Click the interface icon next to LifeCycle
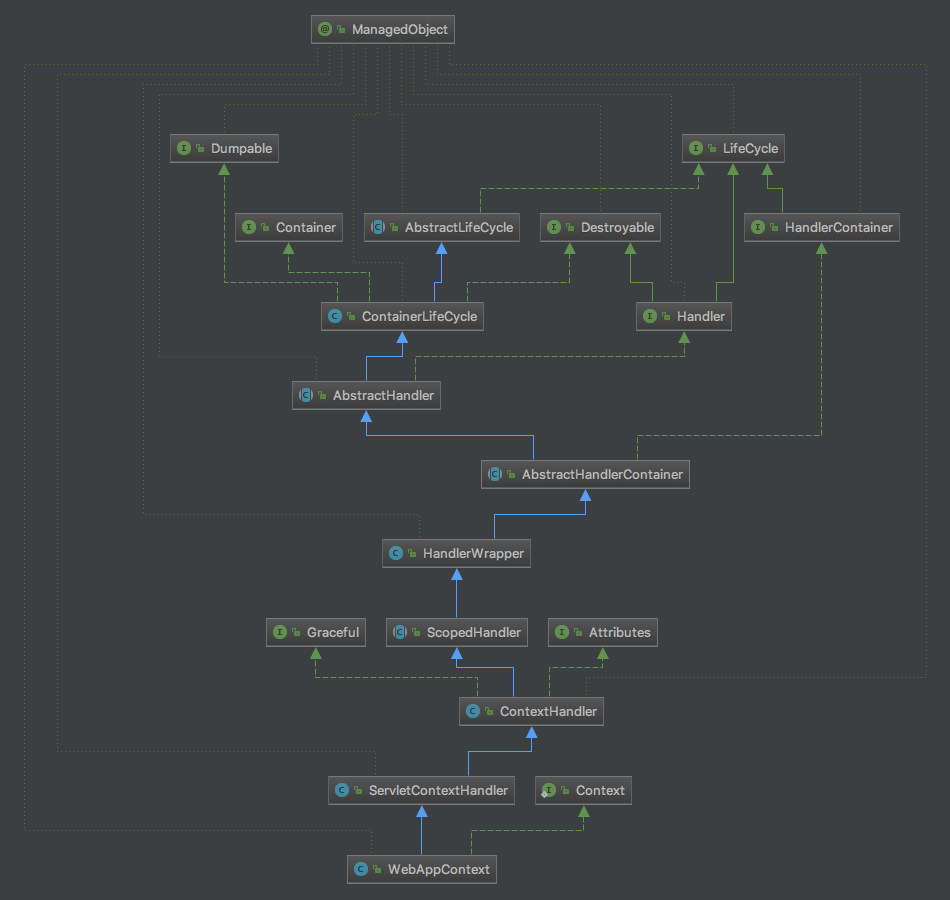Viewport: 950px width, 900px height. (695, 148)
